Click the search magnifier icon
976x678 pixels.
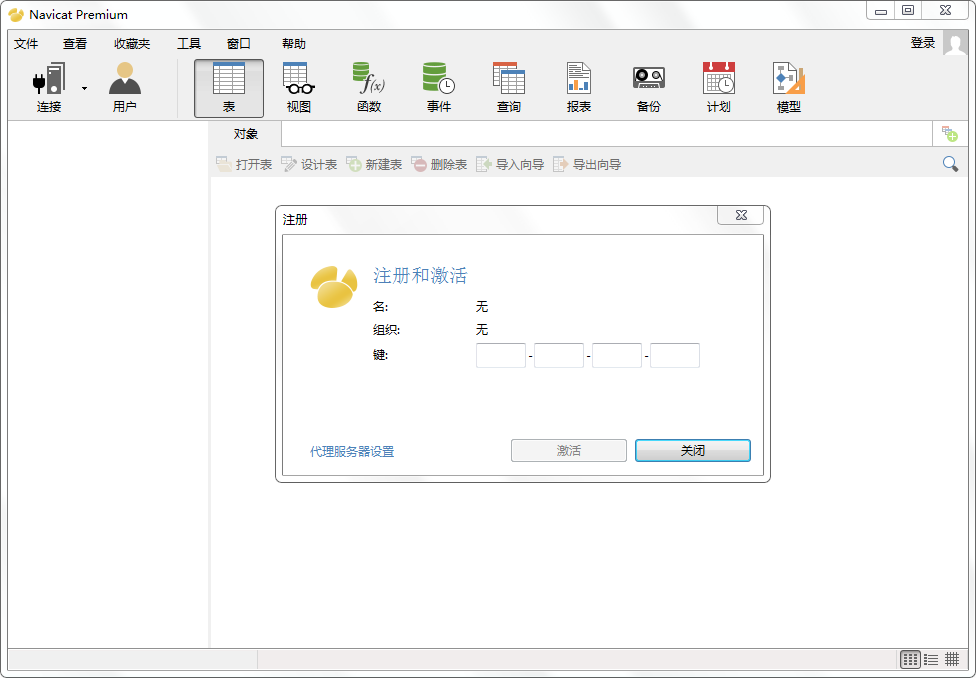point(950,164)
